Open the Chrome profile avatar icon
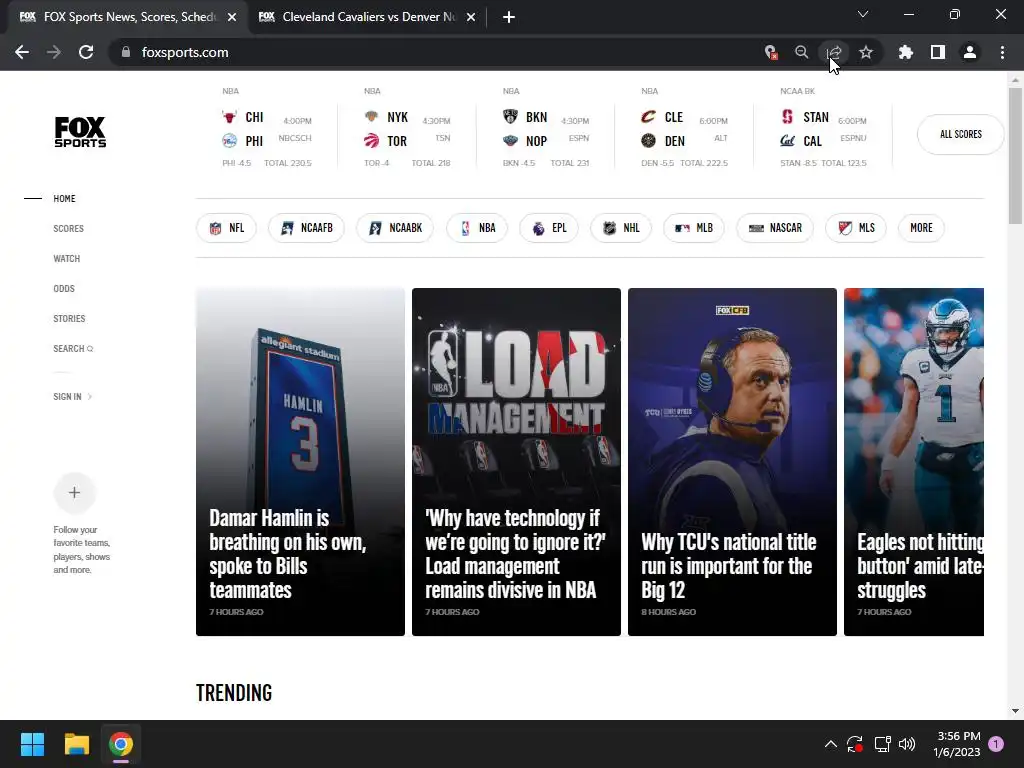The width and height of the screenshot is (1024, 768). tap(970, 52)
